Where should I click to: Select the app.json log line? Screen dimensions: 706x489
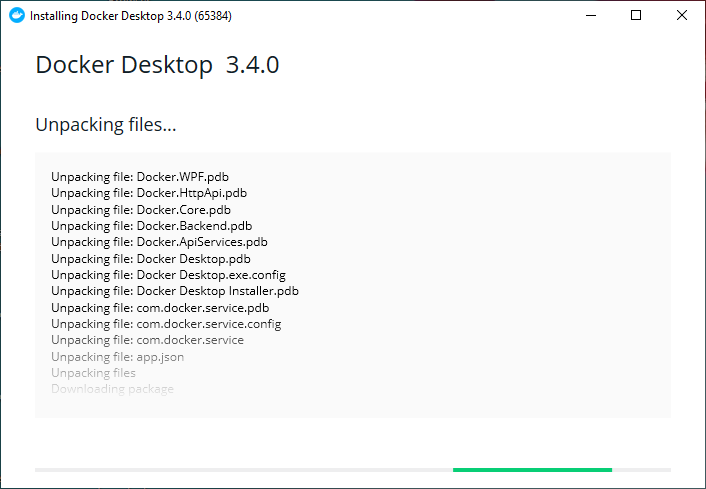118,357
